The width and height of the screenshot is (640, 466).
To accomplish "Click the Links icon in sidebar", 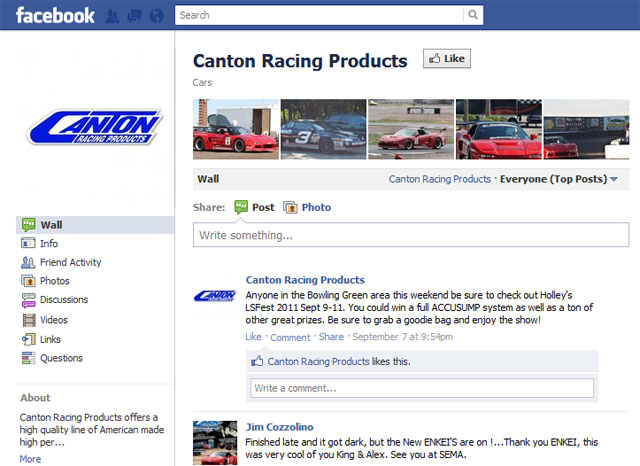I will [29, 339].
